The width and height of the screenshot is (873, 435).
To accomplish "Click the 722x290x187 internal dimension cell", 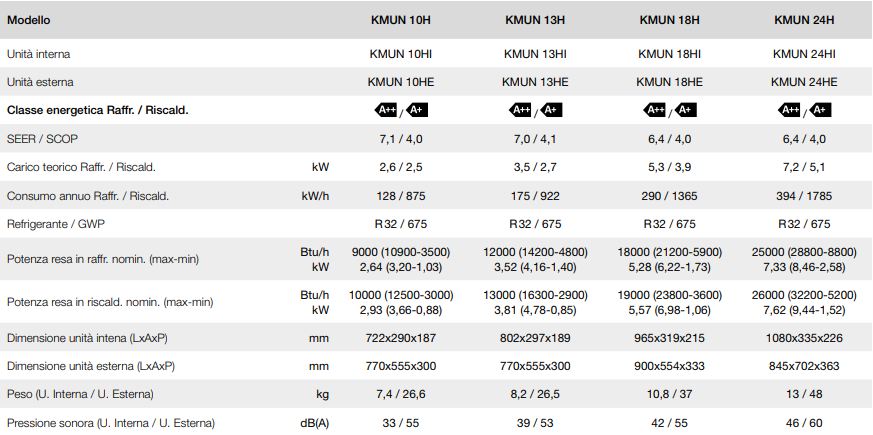I will [x=401, y=338].
